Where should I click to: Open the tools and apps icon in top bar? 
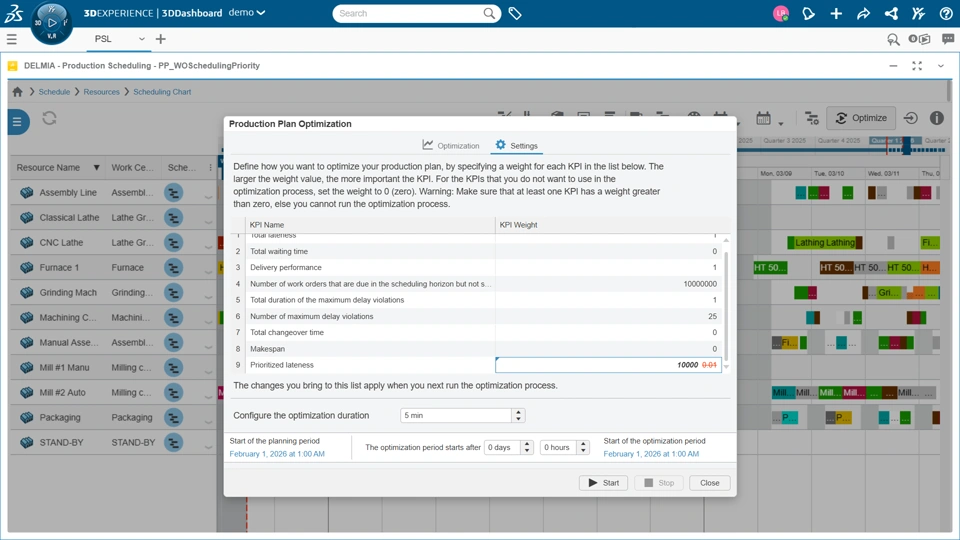coord(918,13)
